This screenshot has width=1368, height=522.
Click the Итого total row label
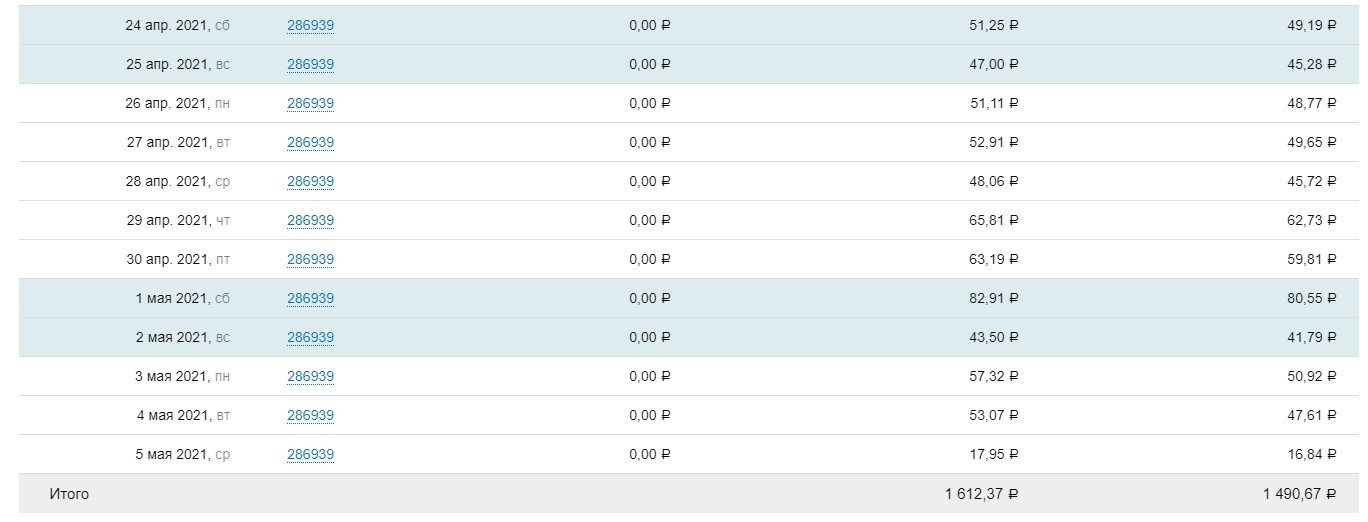coord(69,494)
